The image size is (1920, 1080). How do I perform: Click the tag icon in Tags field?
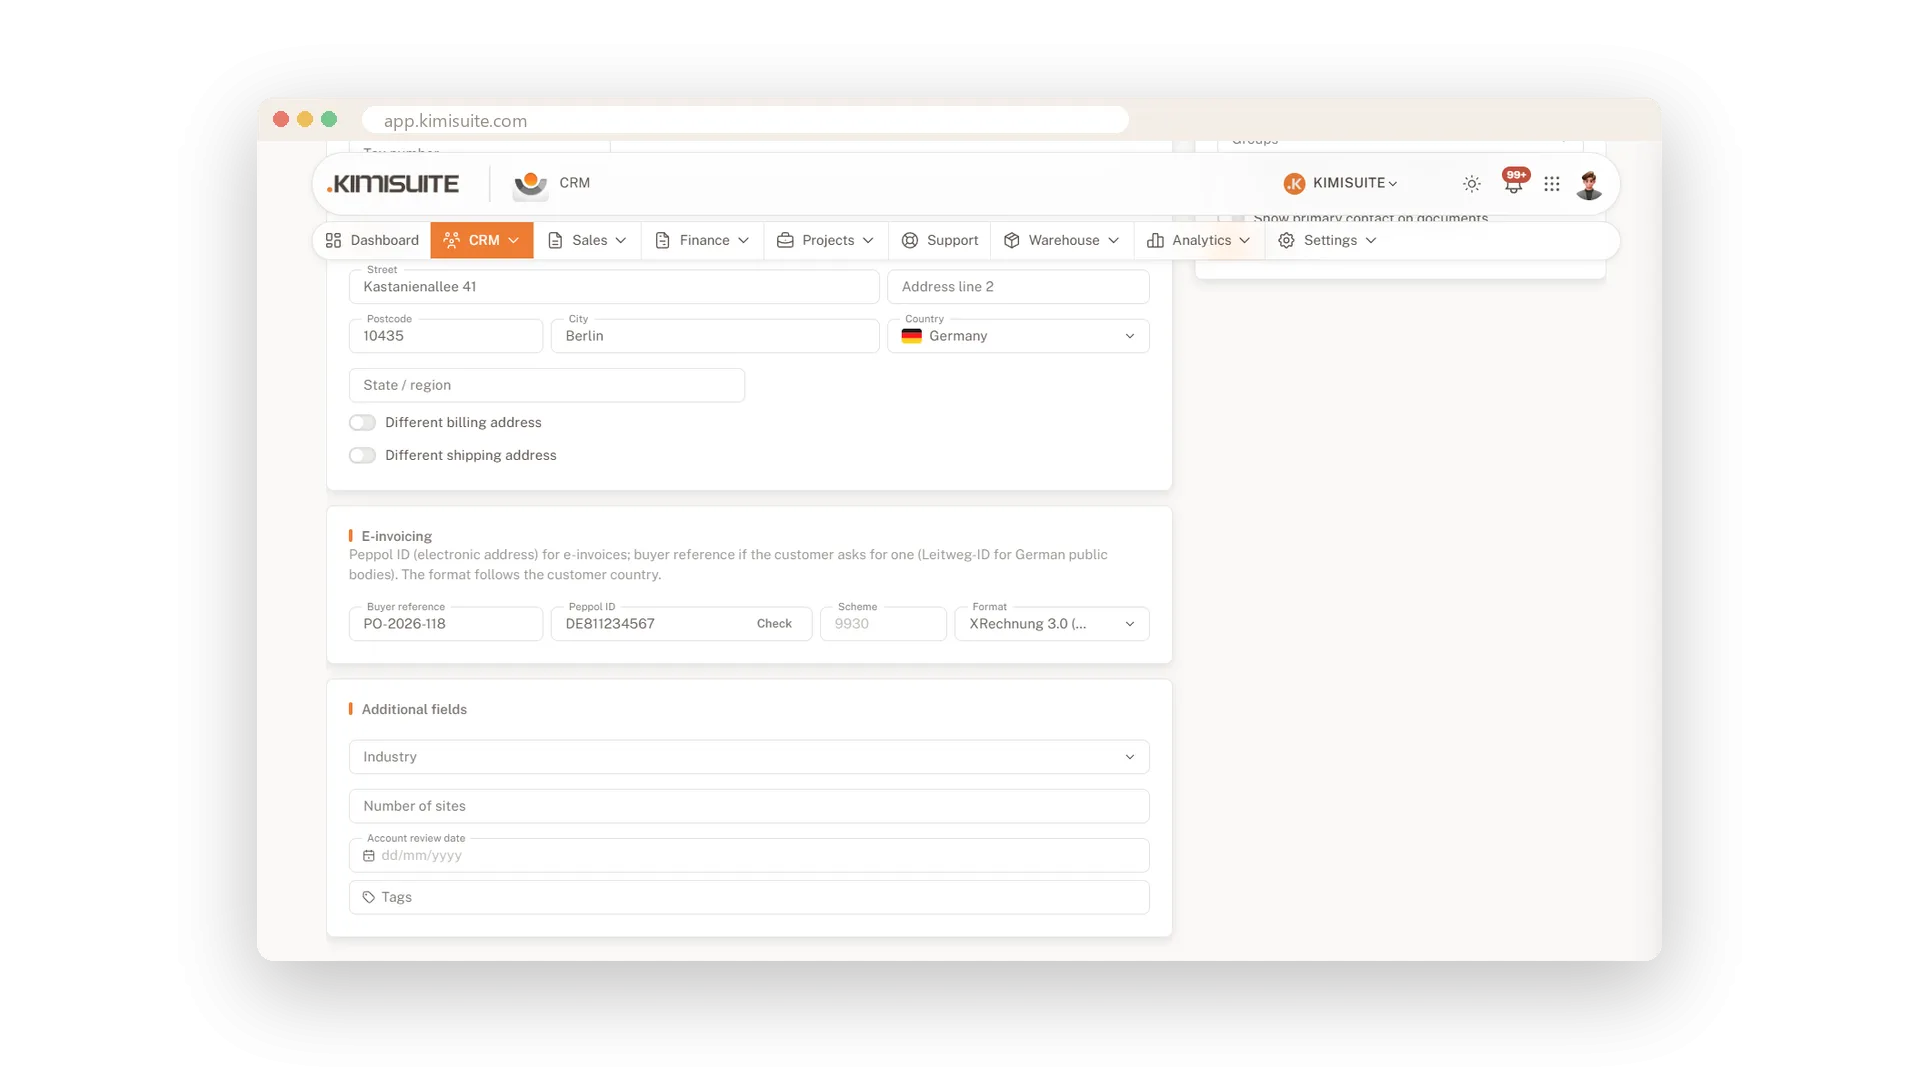point(369,898)
